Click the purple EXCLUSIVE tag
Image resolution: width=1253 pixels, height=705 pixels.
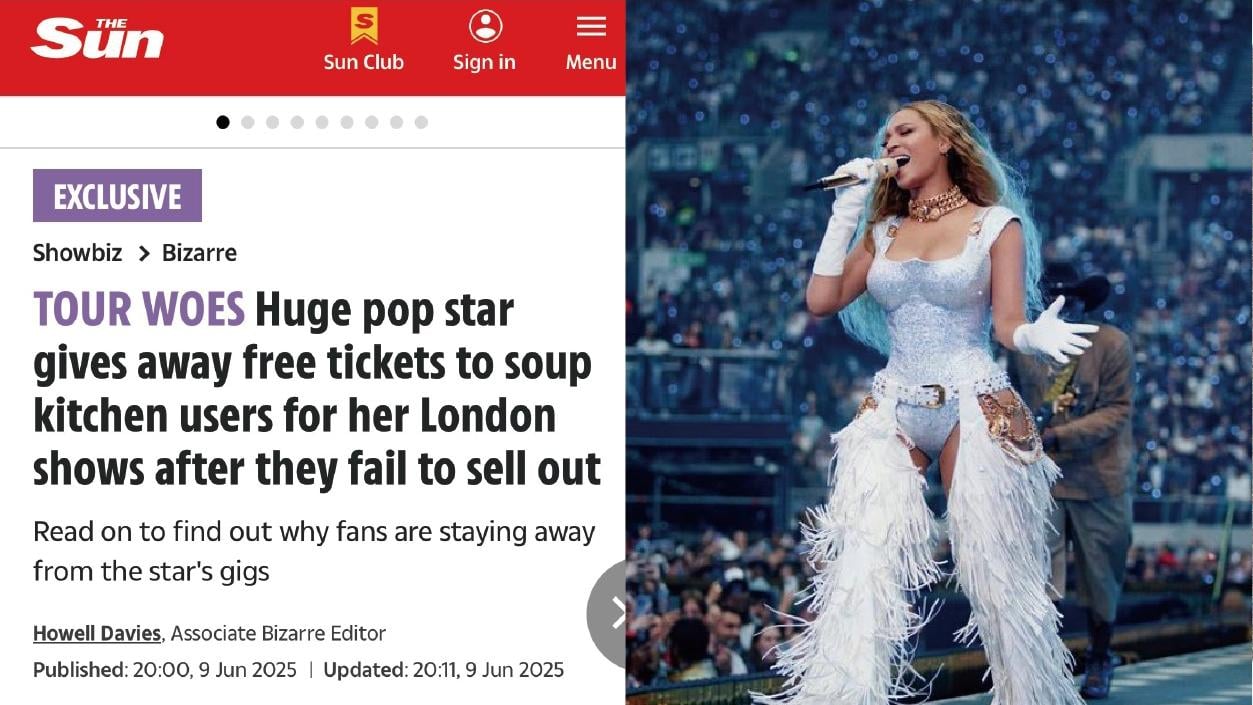point(117,196)
